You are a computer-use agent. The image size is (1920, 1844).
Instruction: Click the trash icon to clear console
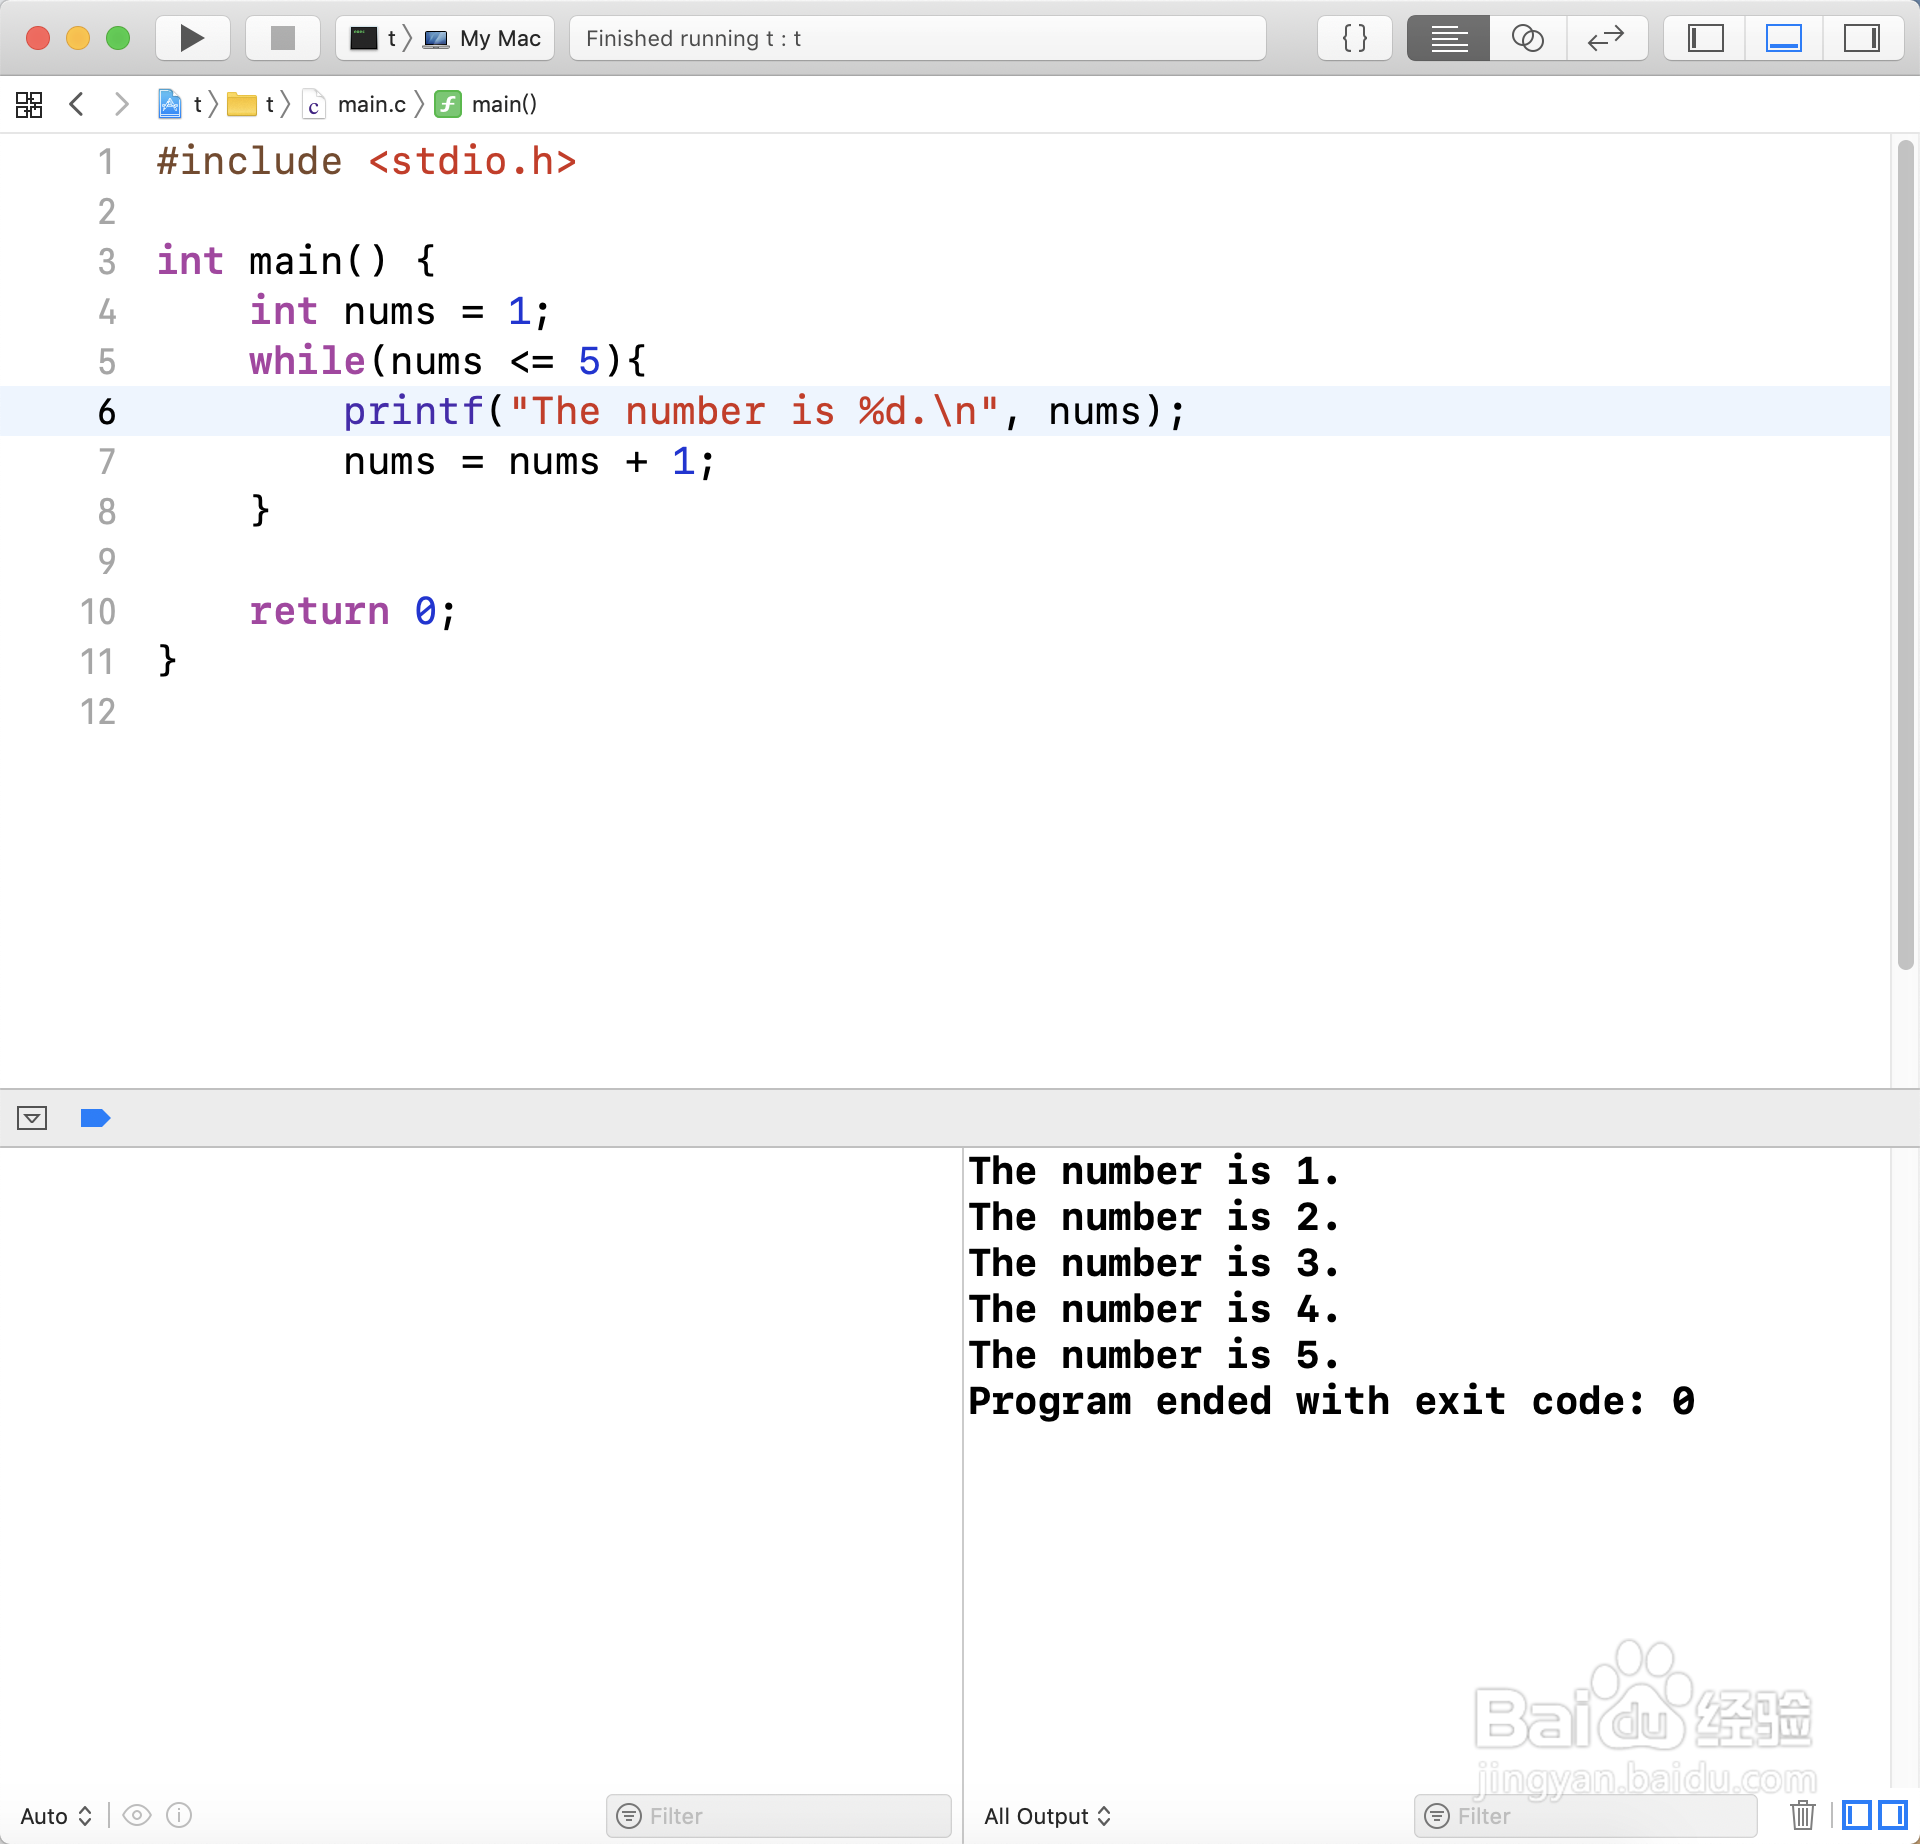point(1802,1814)
